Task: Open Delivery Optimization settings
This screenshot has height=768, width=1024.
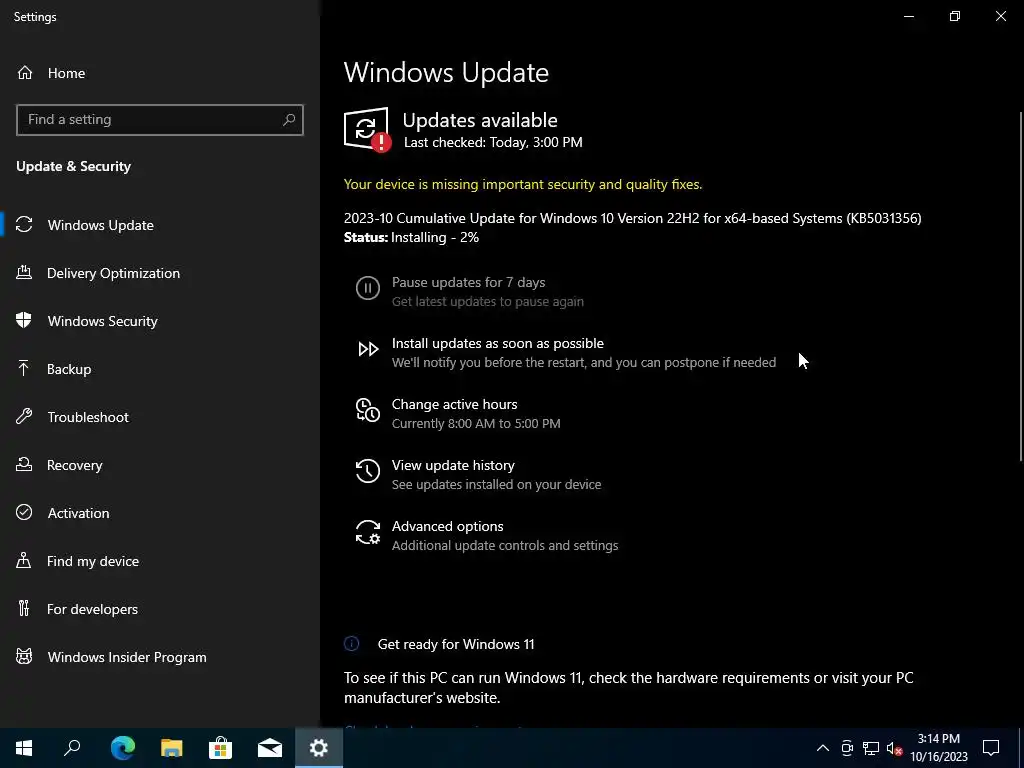Action: [160, 272]
